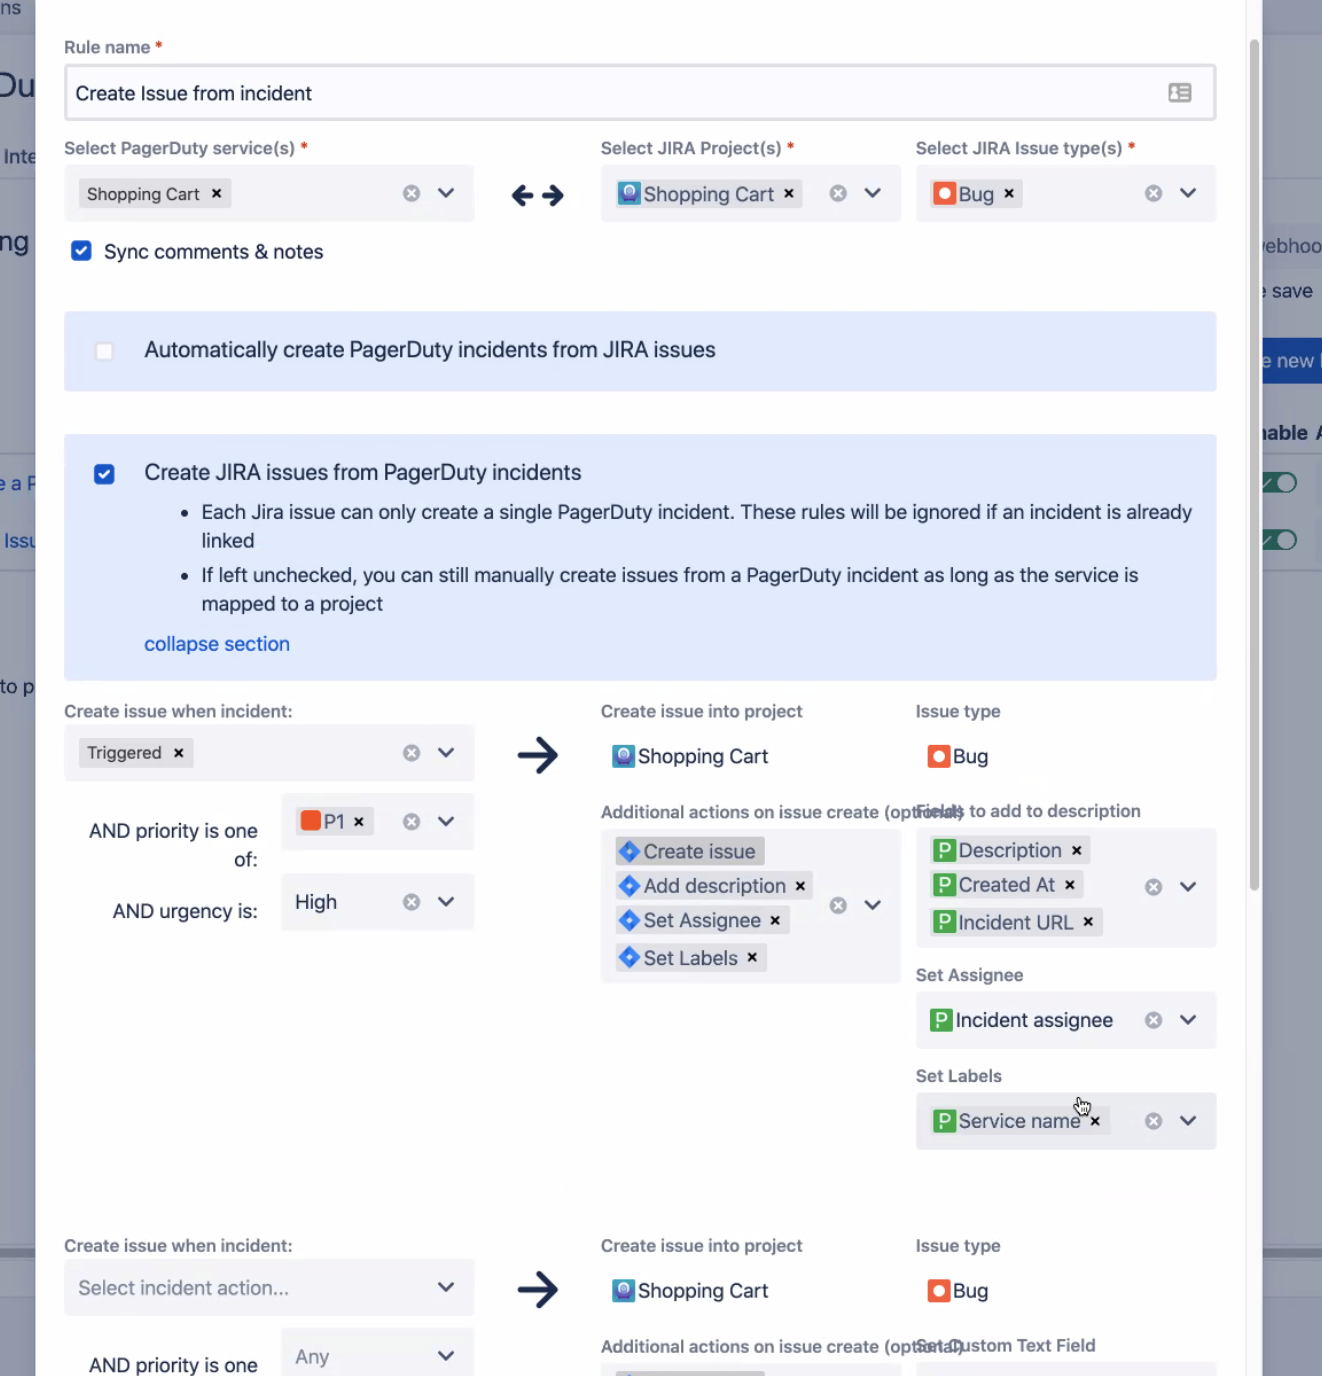Click the card icon in Rule name field

pos(1180,93)
